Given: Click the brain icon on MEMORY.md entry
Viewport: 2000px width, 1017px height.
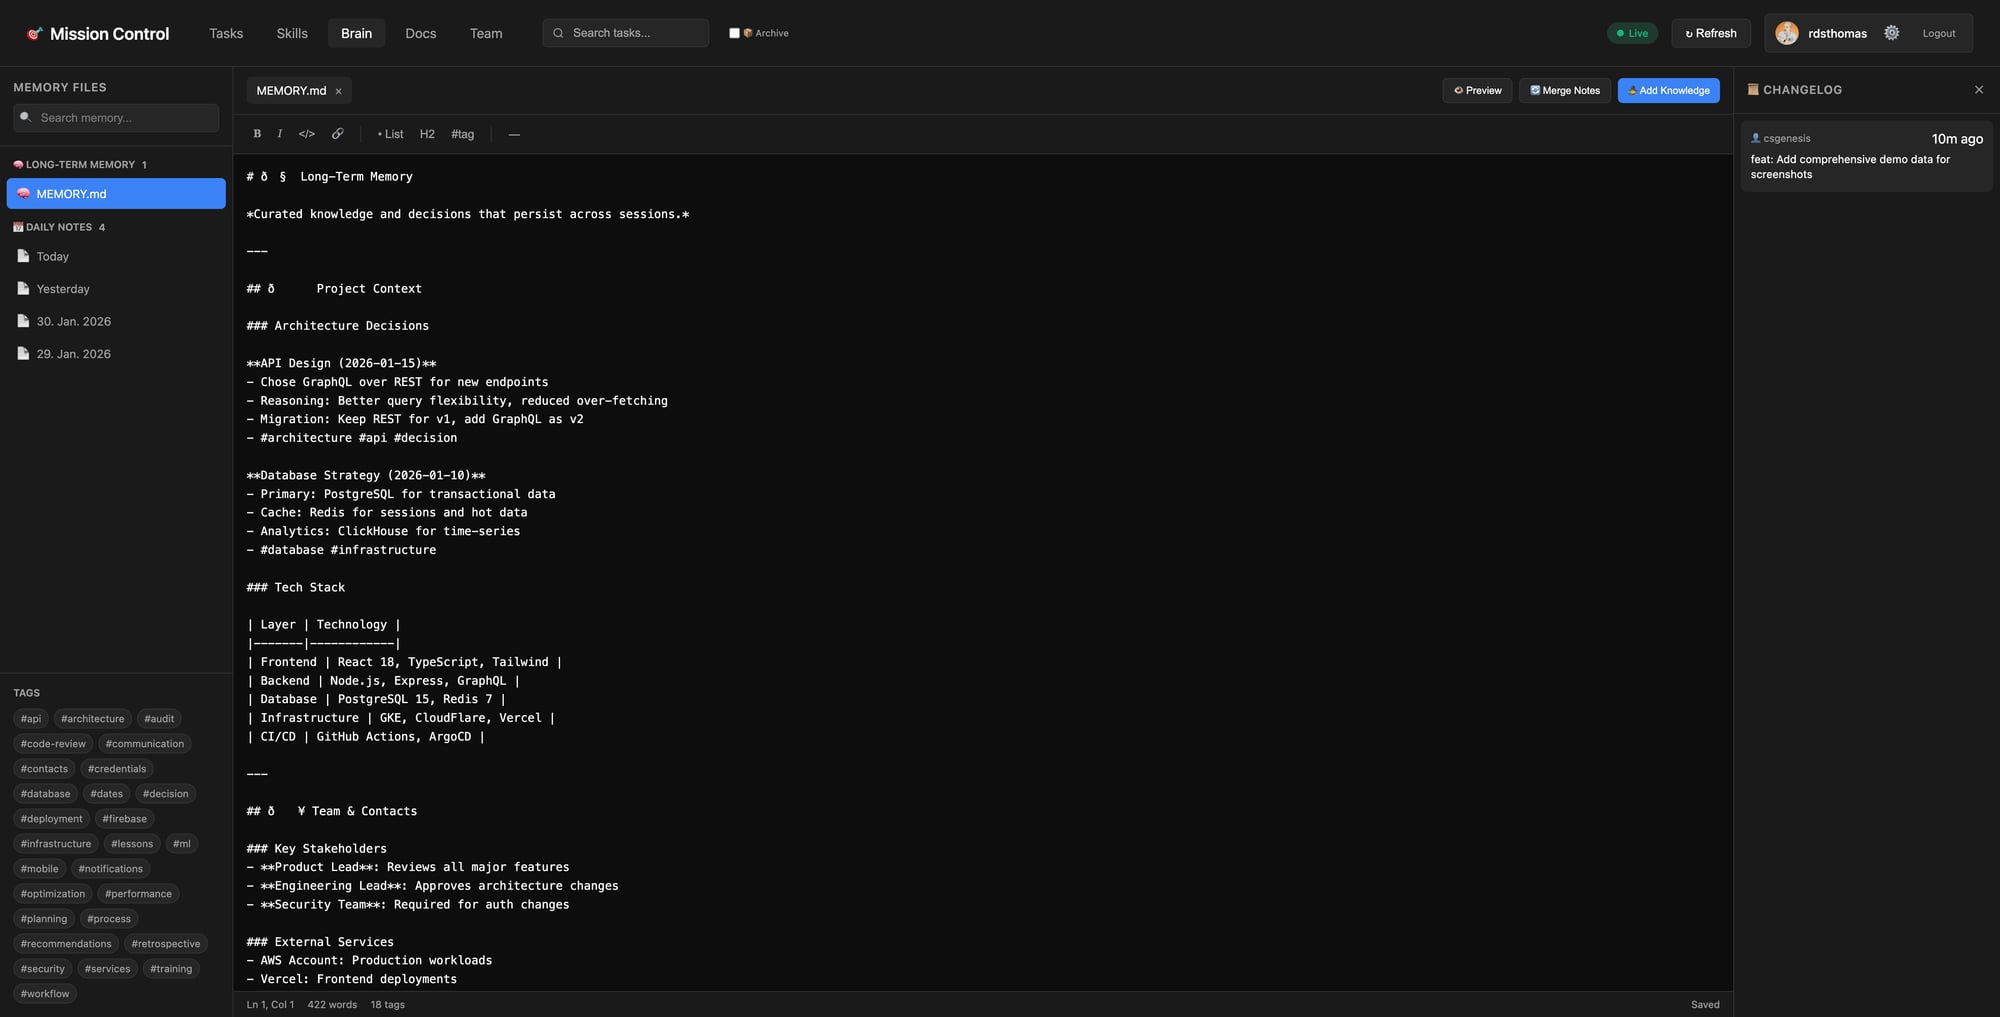Looking at the screenshot, I should pos(23,194).
